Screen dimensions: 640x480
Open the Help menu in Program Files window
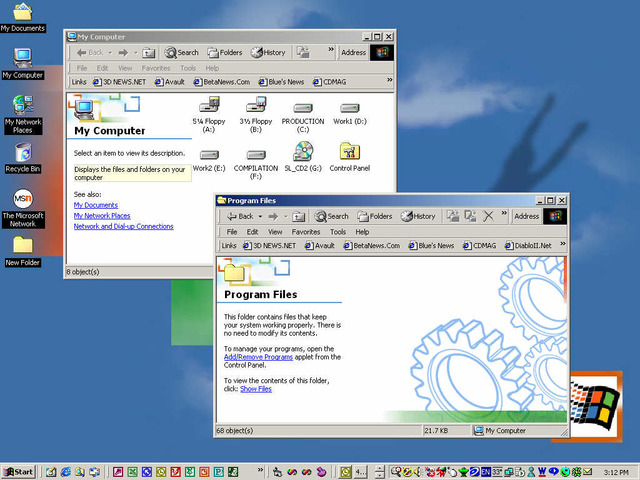point(362,232)
